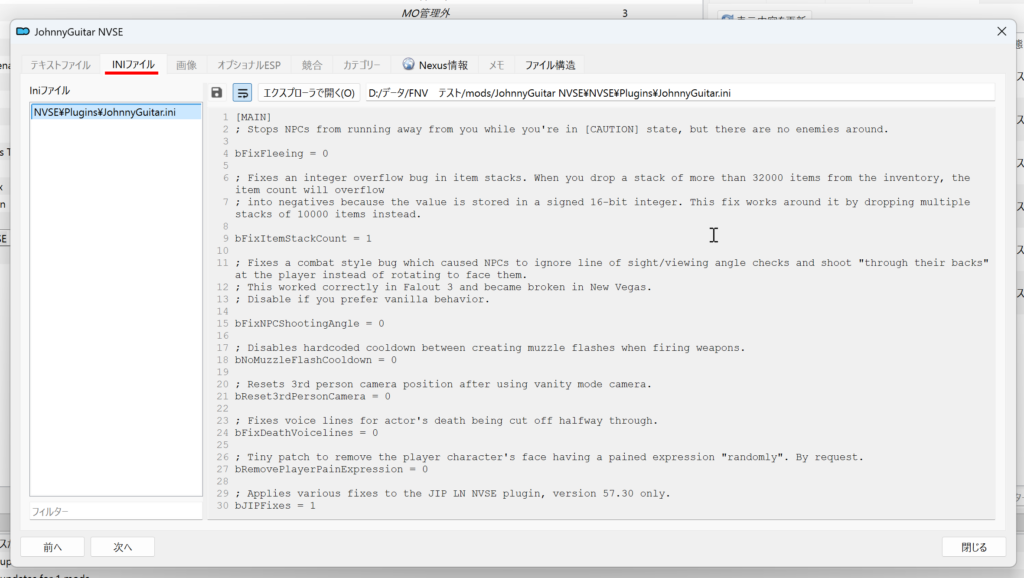This screenshot has height=578, width=1024.
Task: Click the save file icon
Action: [217, 93]
